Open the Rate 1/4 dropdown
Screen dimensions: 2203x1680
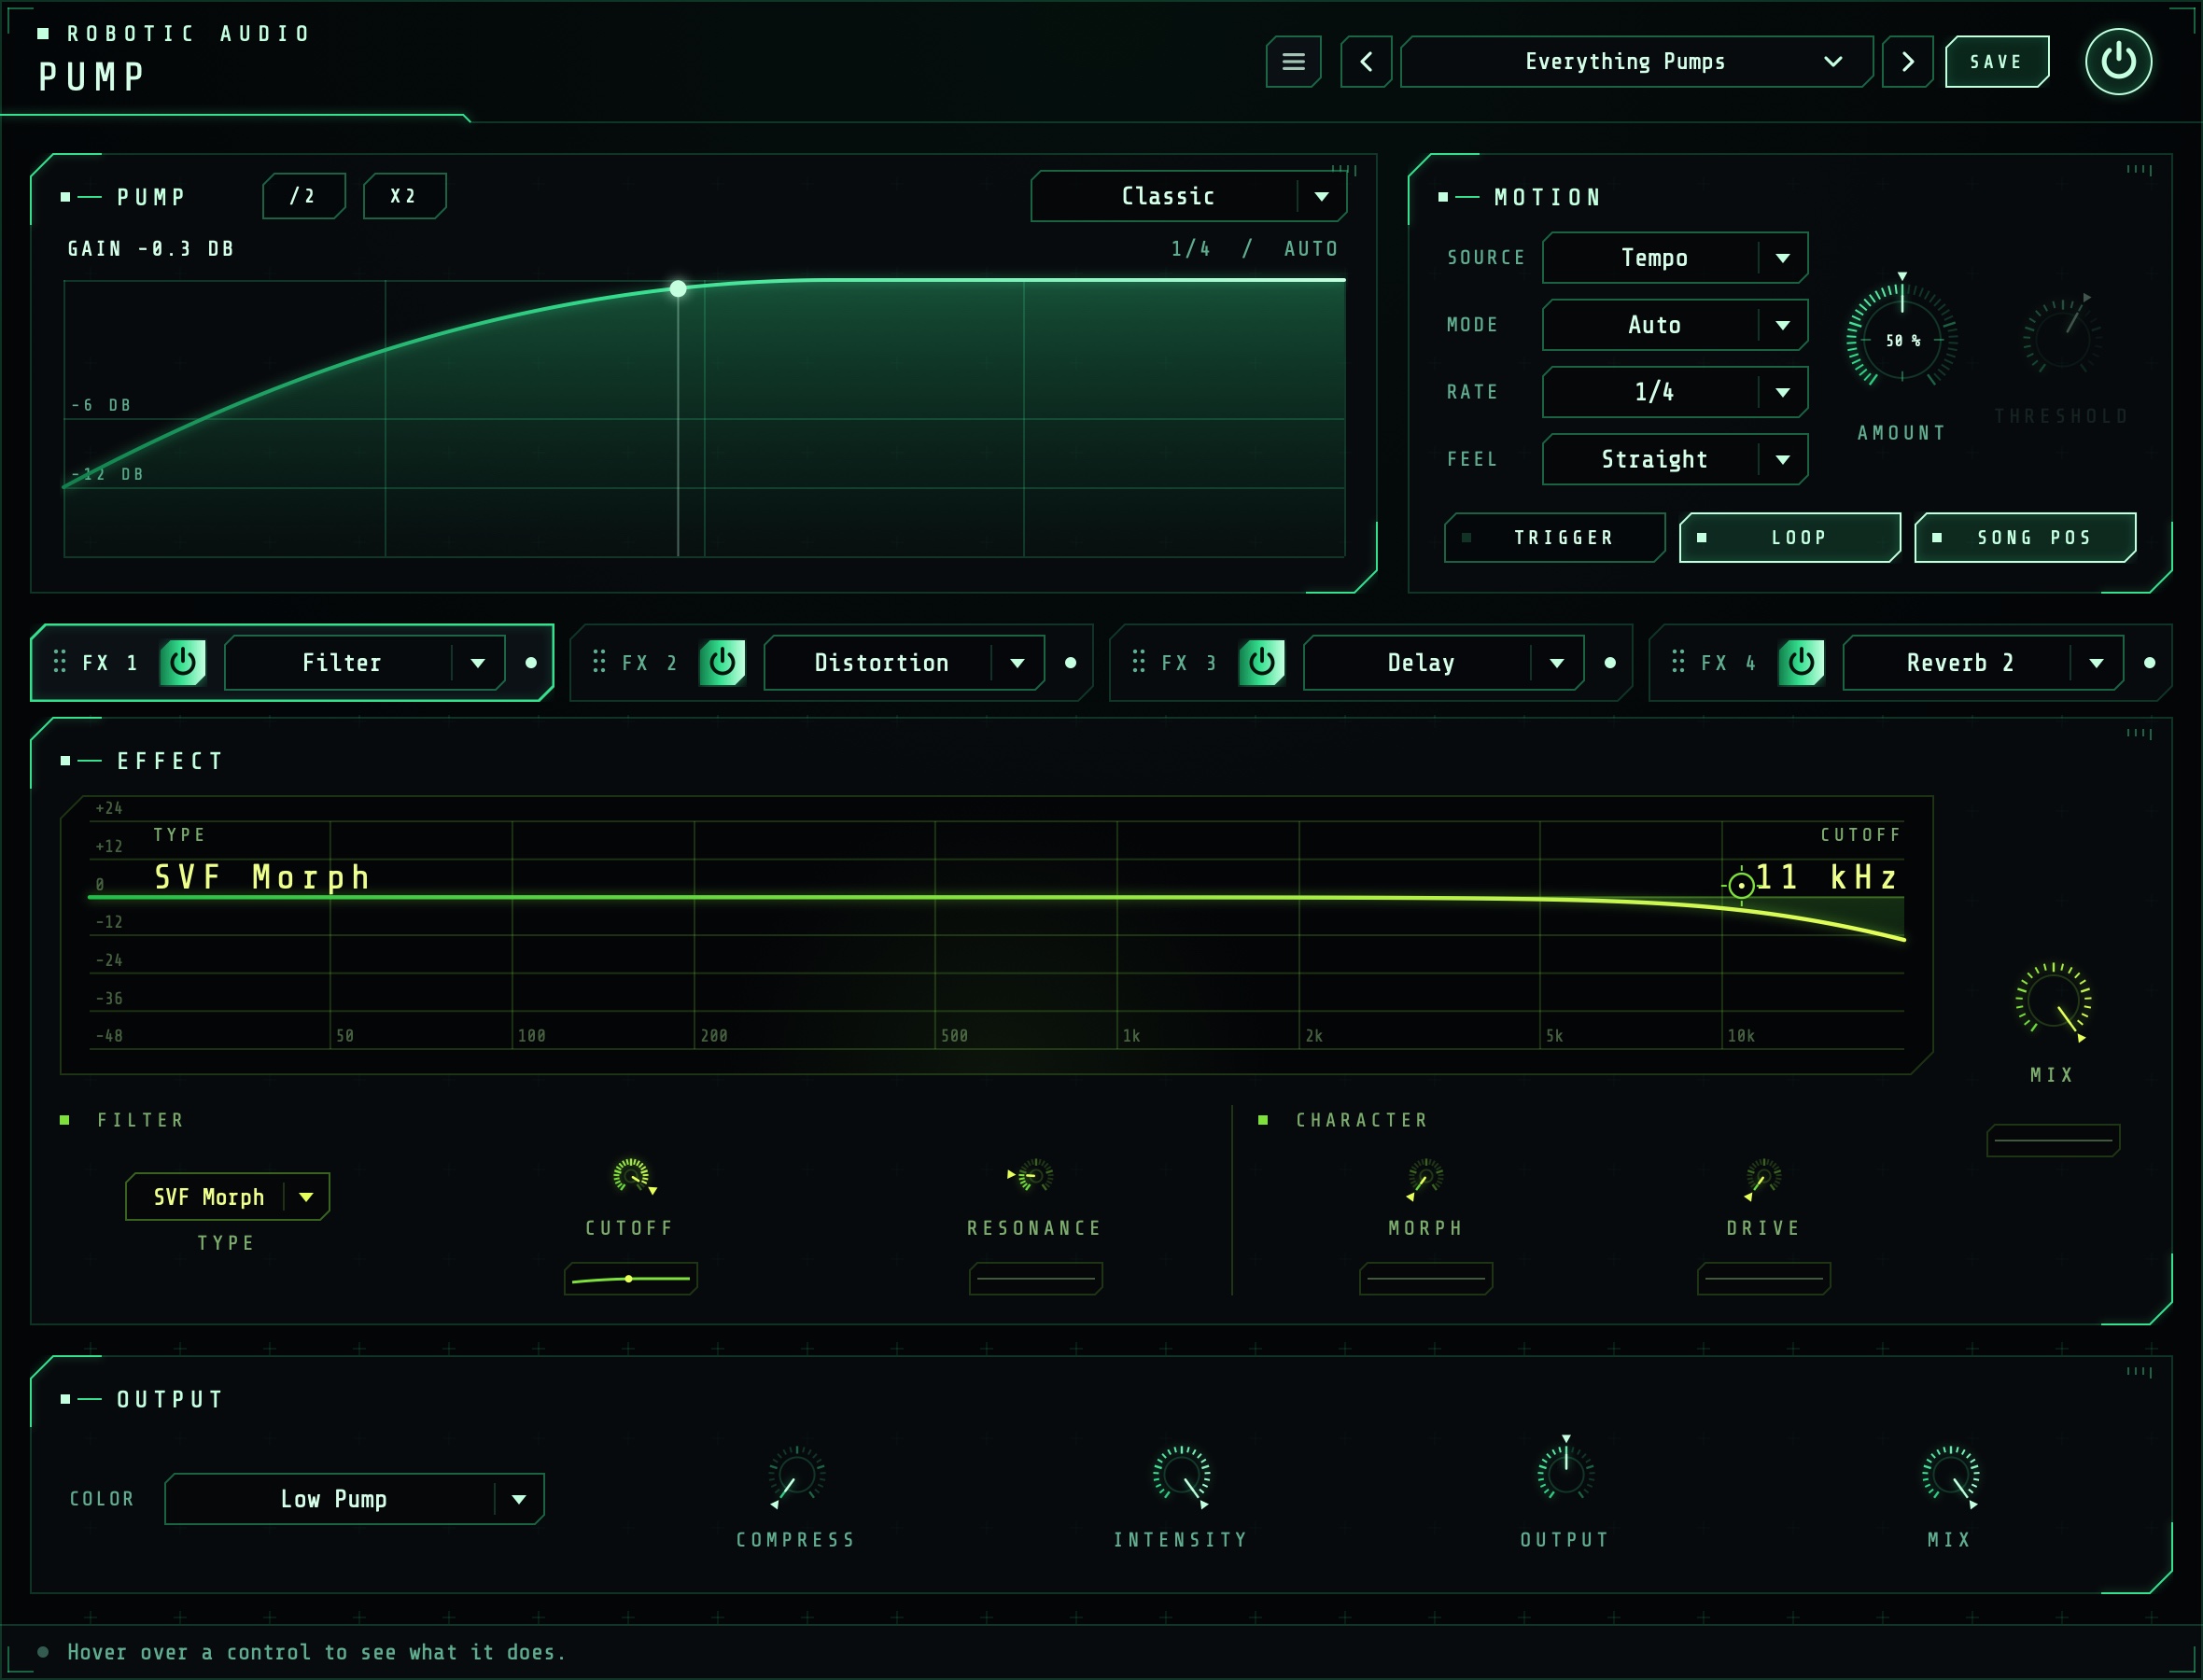pyautogui.click(x=1675, y=392)
